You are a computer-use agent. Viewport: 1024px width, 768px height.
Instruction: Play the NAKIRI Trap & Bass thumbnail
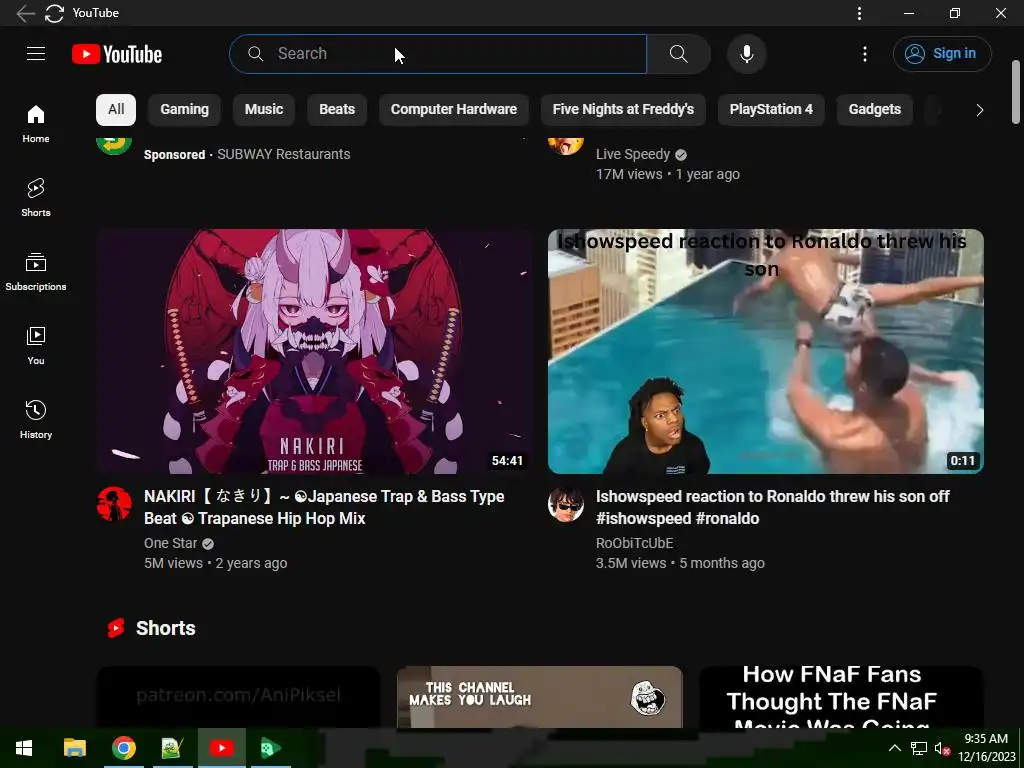point(315,351)
